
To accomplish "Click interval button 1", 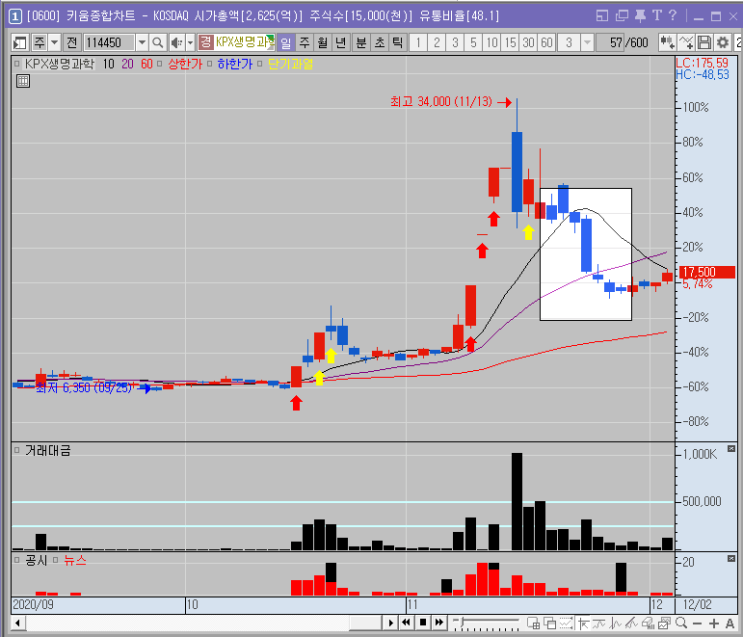I will click(418, 43).
